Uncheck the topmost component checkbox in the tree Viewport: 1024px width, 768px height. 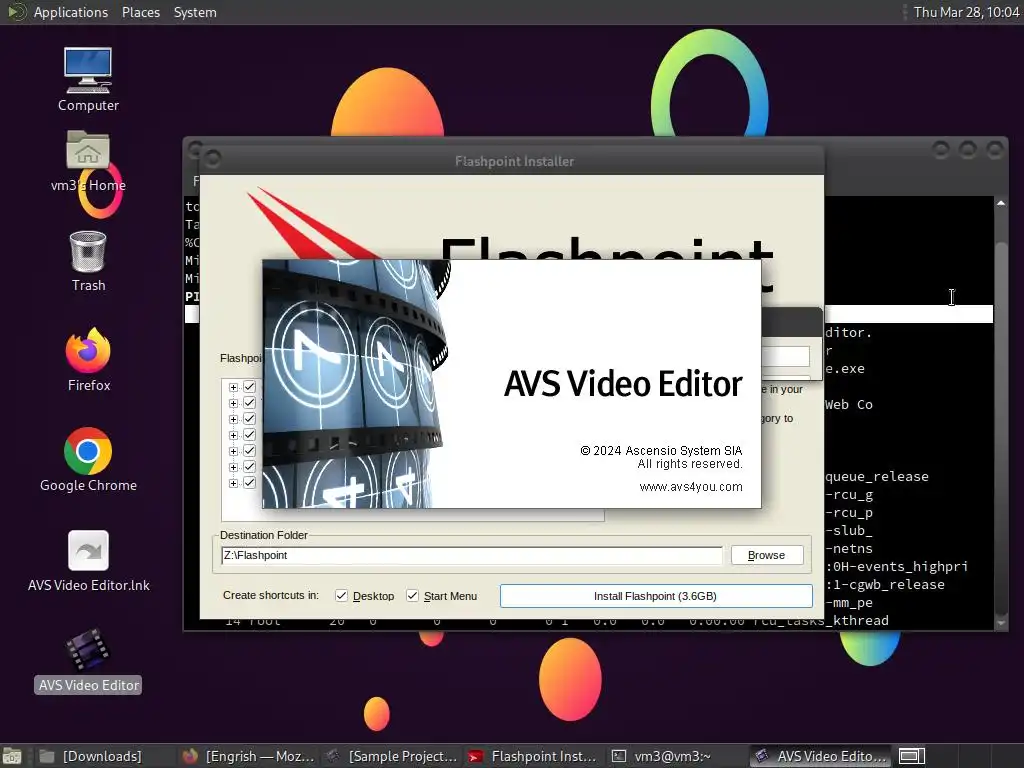click(249, 387)
